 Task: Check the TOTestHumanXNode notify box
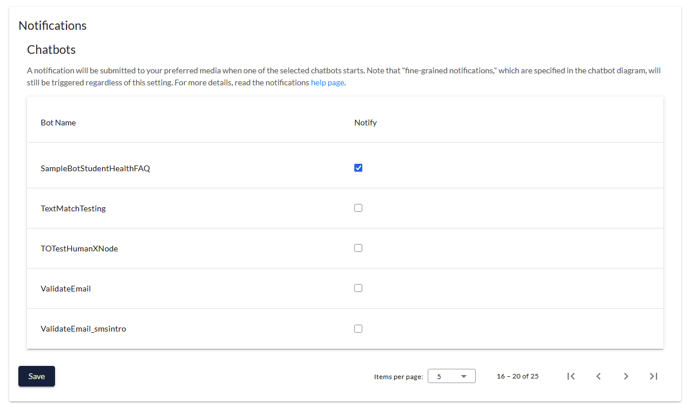(x=358, y=248)
